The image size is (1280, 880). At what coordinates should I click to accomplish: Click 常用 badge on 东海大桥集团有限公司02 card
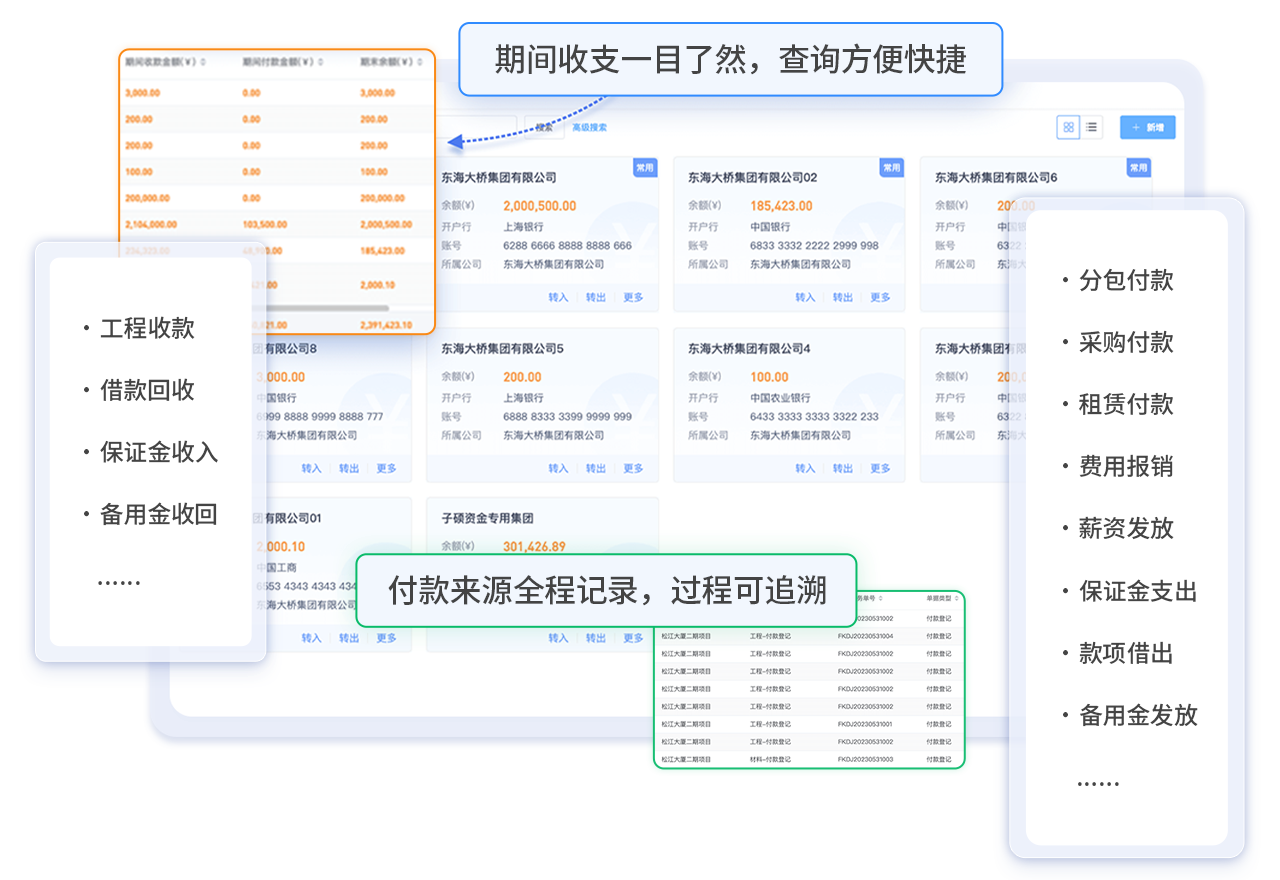[891, 168]
